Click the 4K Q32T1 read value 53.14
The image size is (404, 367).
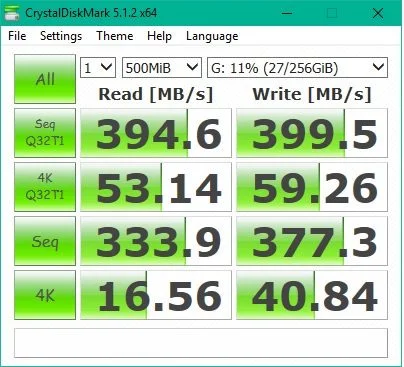coord(156,187)
